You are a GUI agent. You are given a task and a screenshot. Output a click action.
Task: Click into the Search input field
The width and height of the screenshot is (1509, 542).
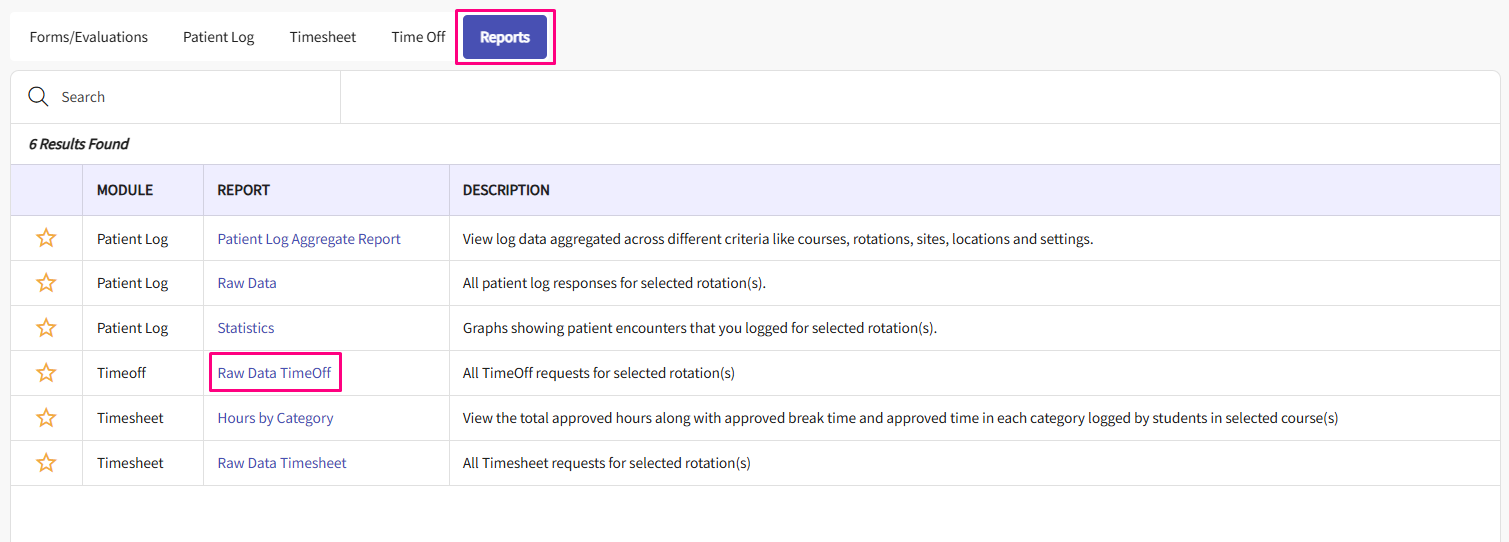click(x=190, y=97)
